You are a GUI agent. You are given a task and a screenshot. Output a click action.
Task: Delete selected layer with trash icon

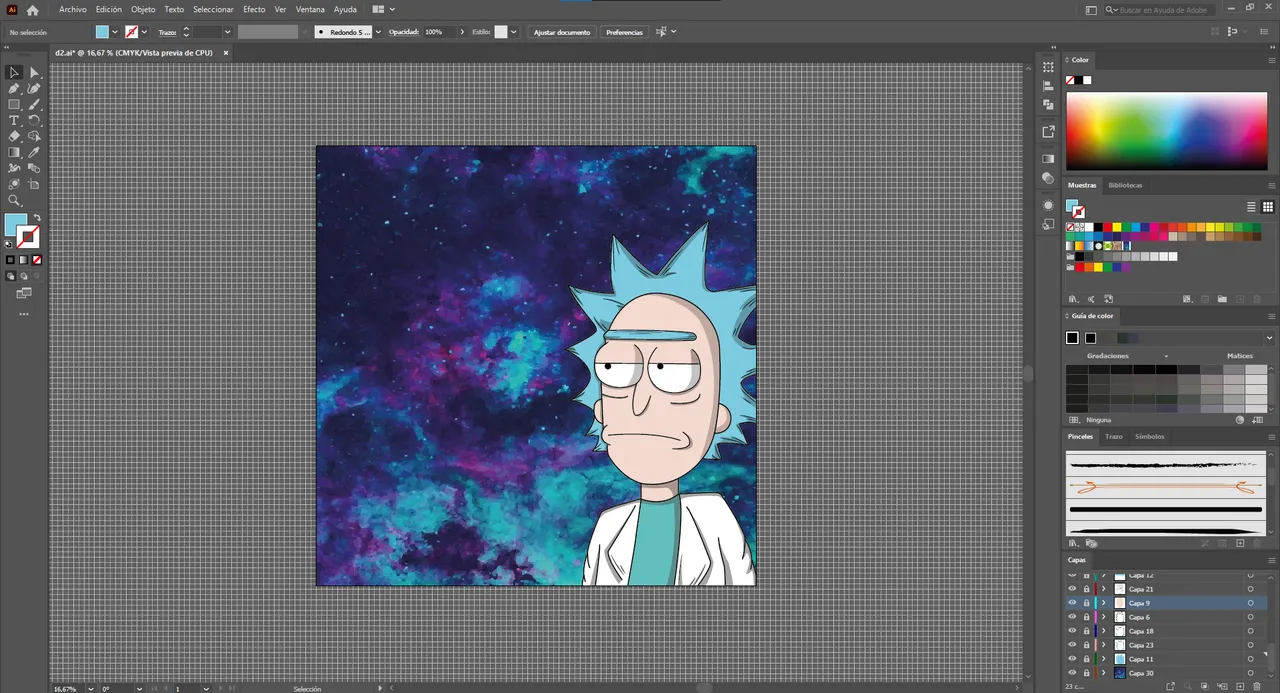coord(1257,686)
